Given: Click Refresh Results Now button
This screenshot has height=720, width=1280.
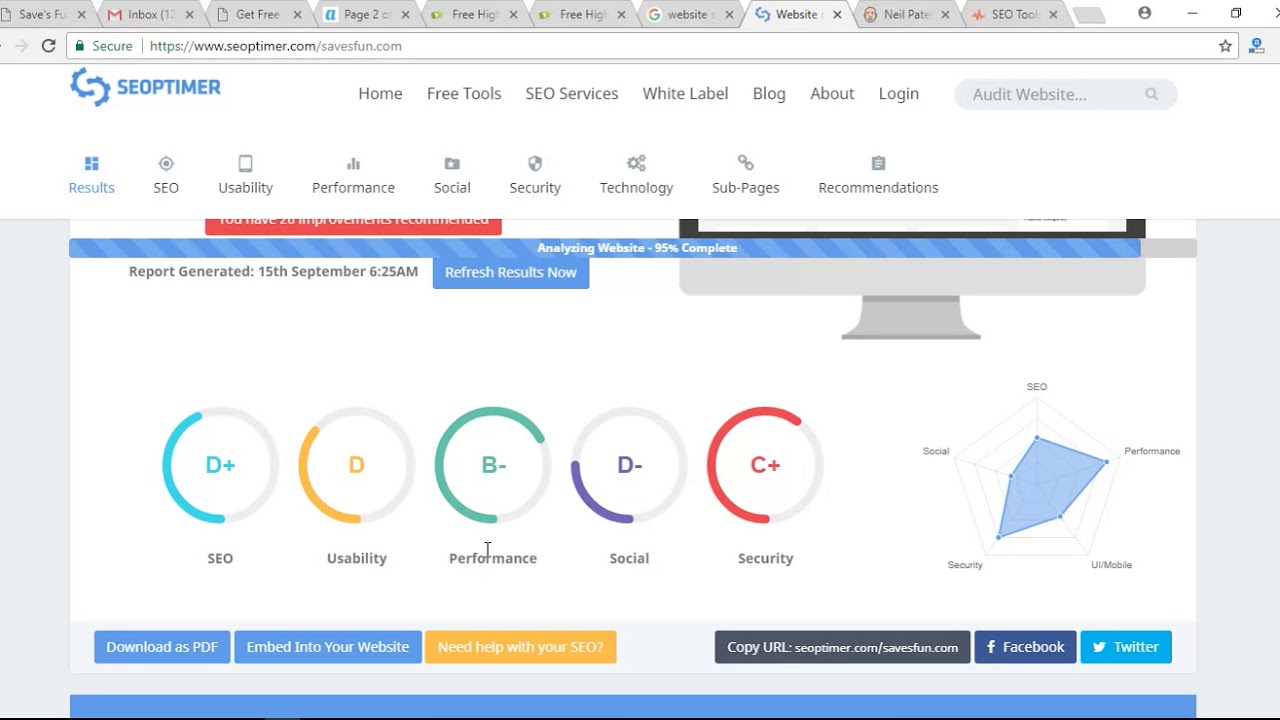Looking at the screenshot, I should (511, 272).
